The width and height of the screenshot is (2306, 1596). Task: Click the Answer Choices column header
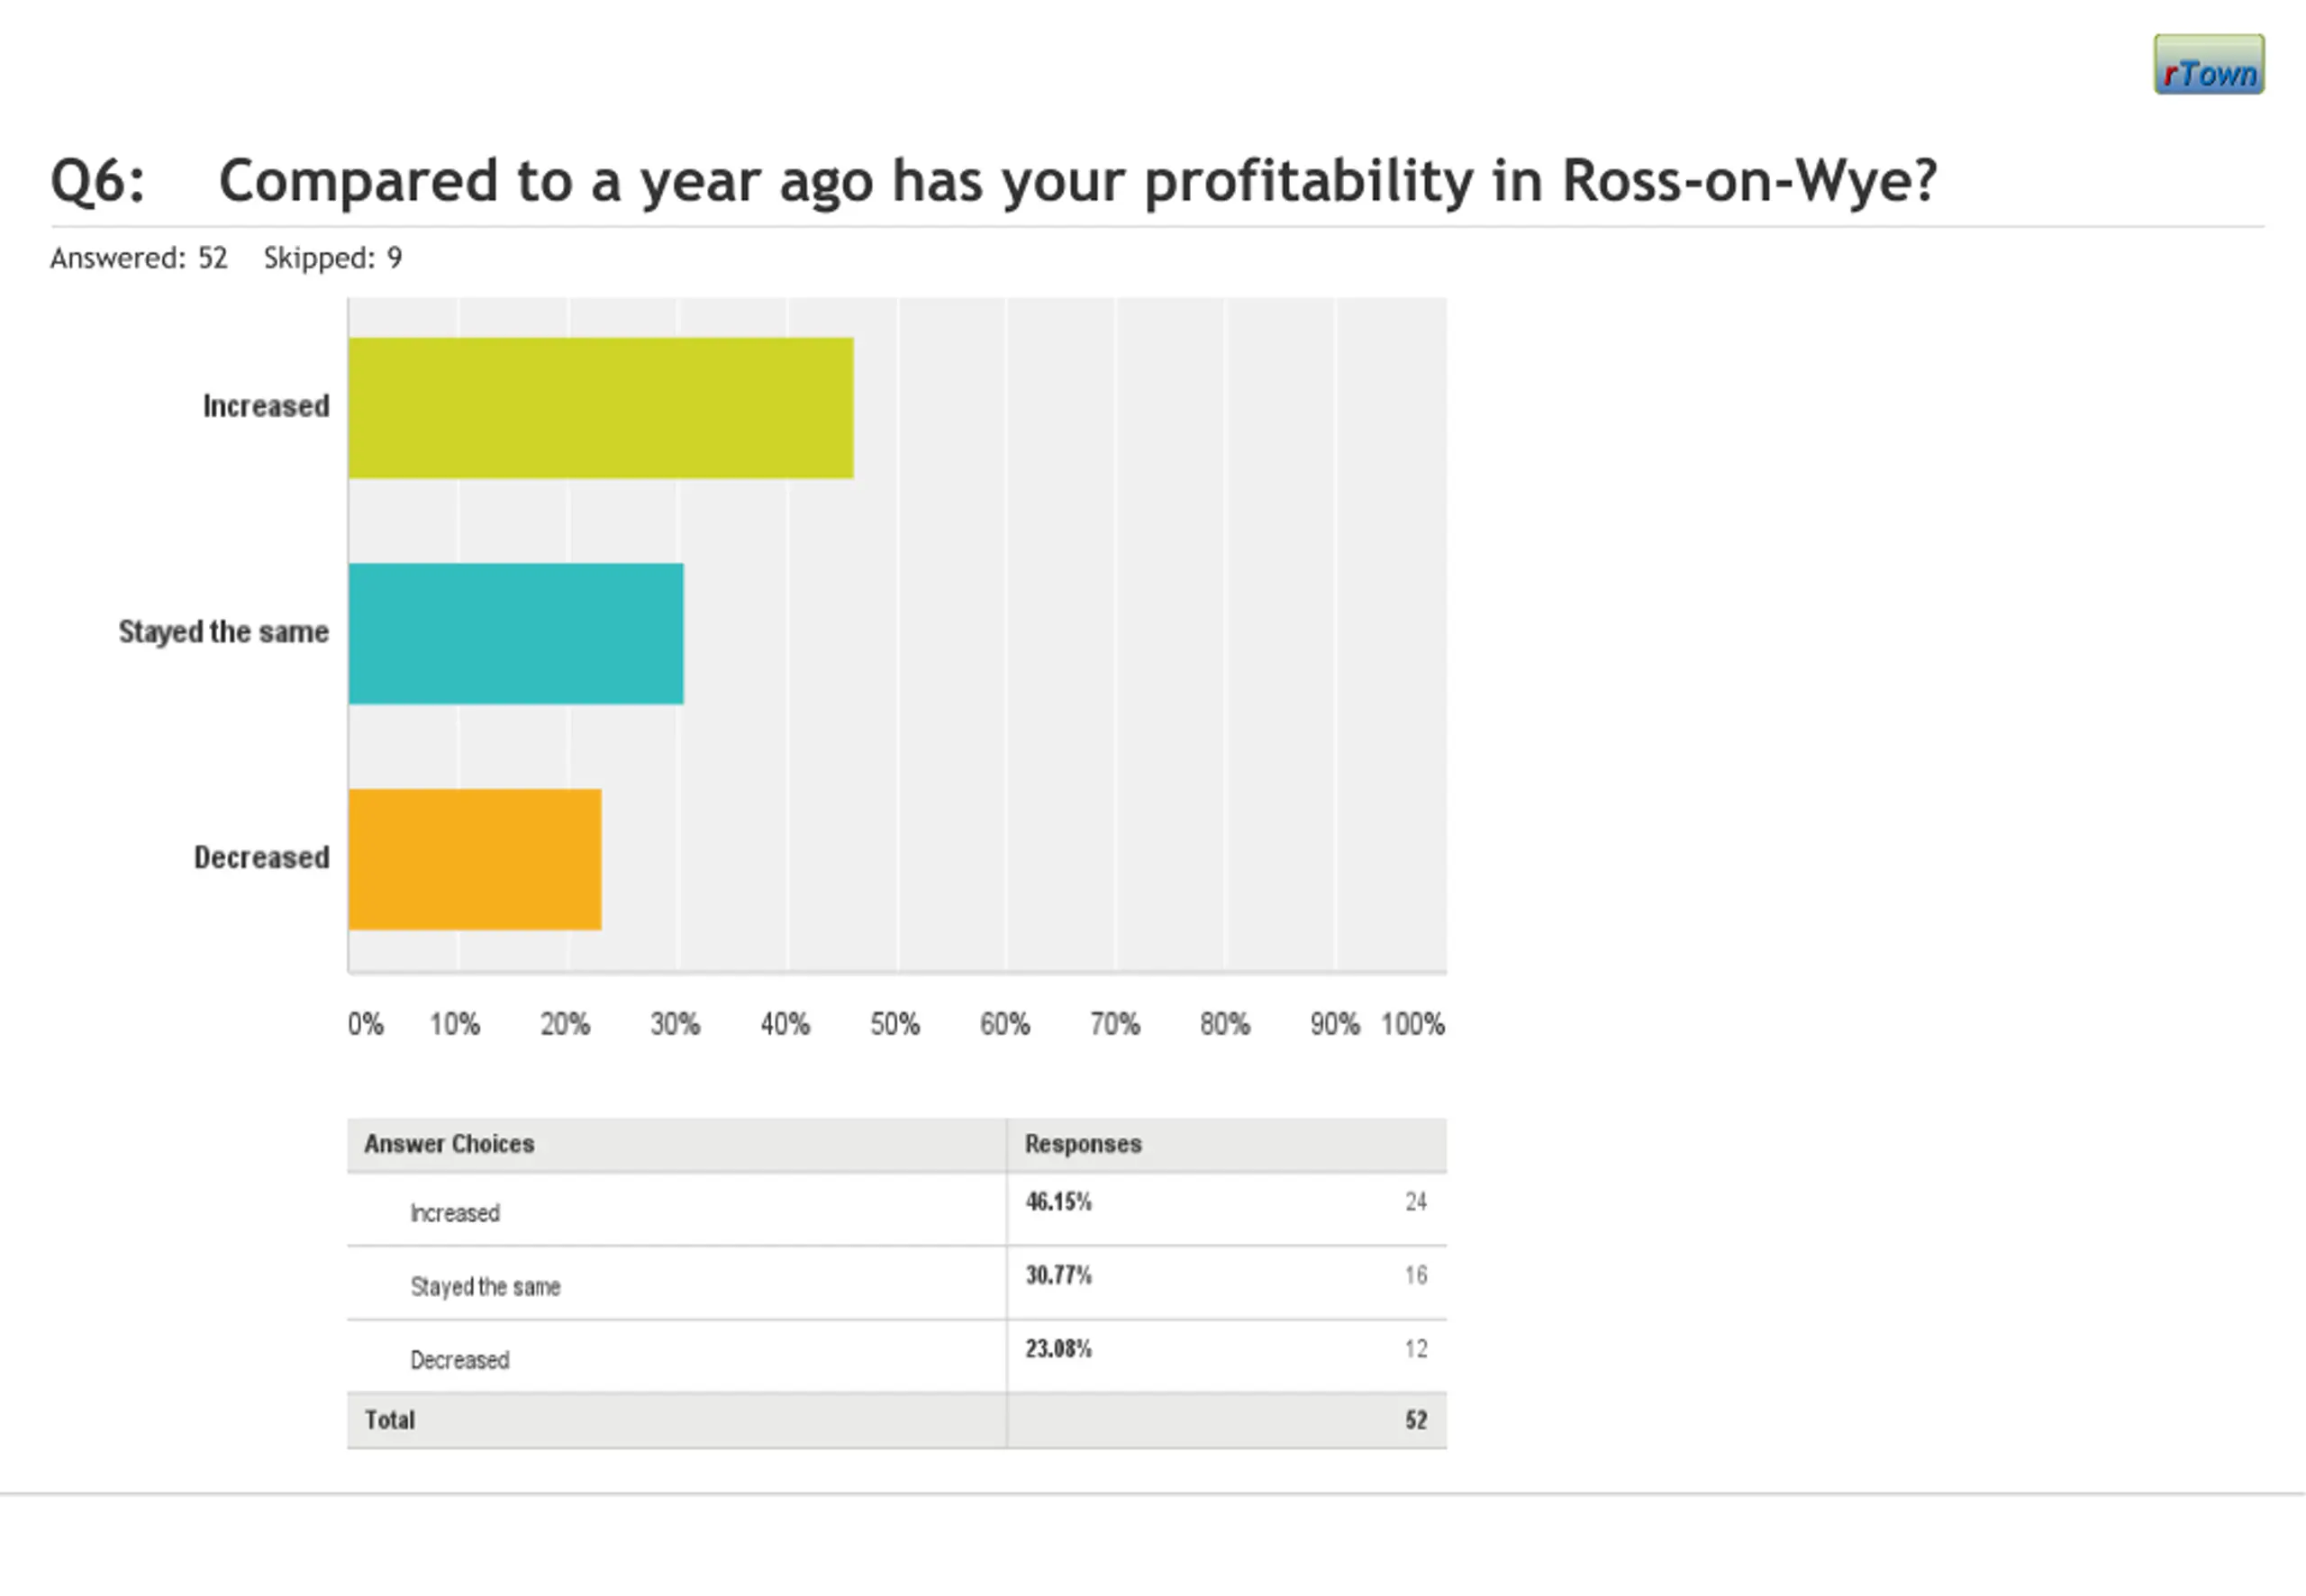449,1144
